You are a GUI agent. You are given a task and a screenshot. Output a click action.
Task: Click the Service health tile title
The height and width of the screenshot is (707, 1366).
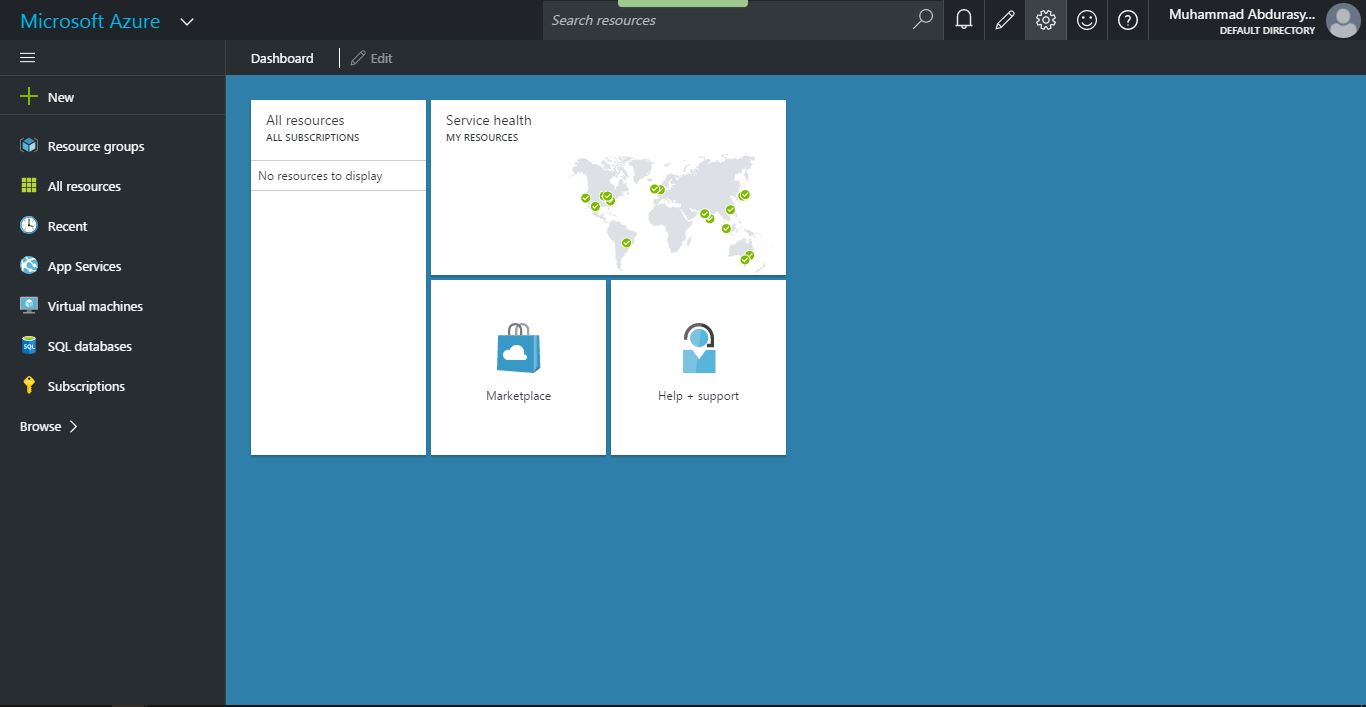pyautogui.click(x=489, y=120)
